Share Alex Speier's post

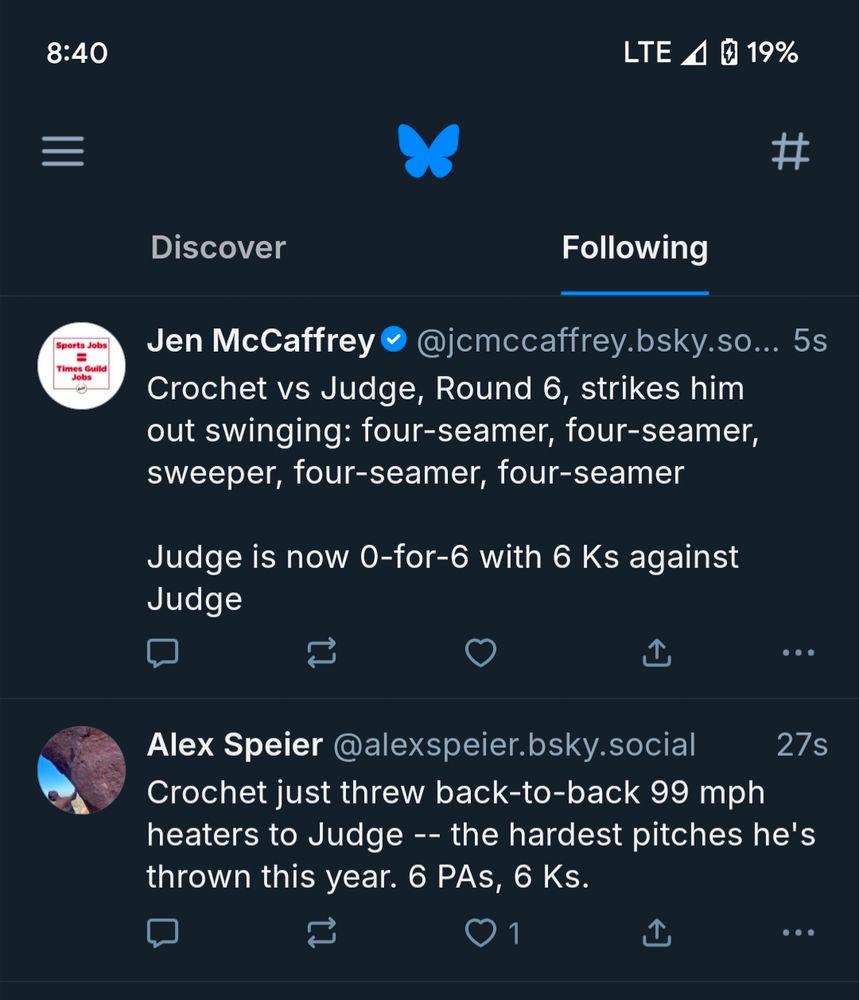pos(655,933)
